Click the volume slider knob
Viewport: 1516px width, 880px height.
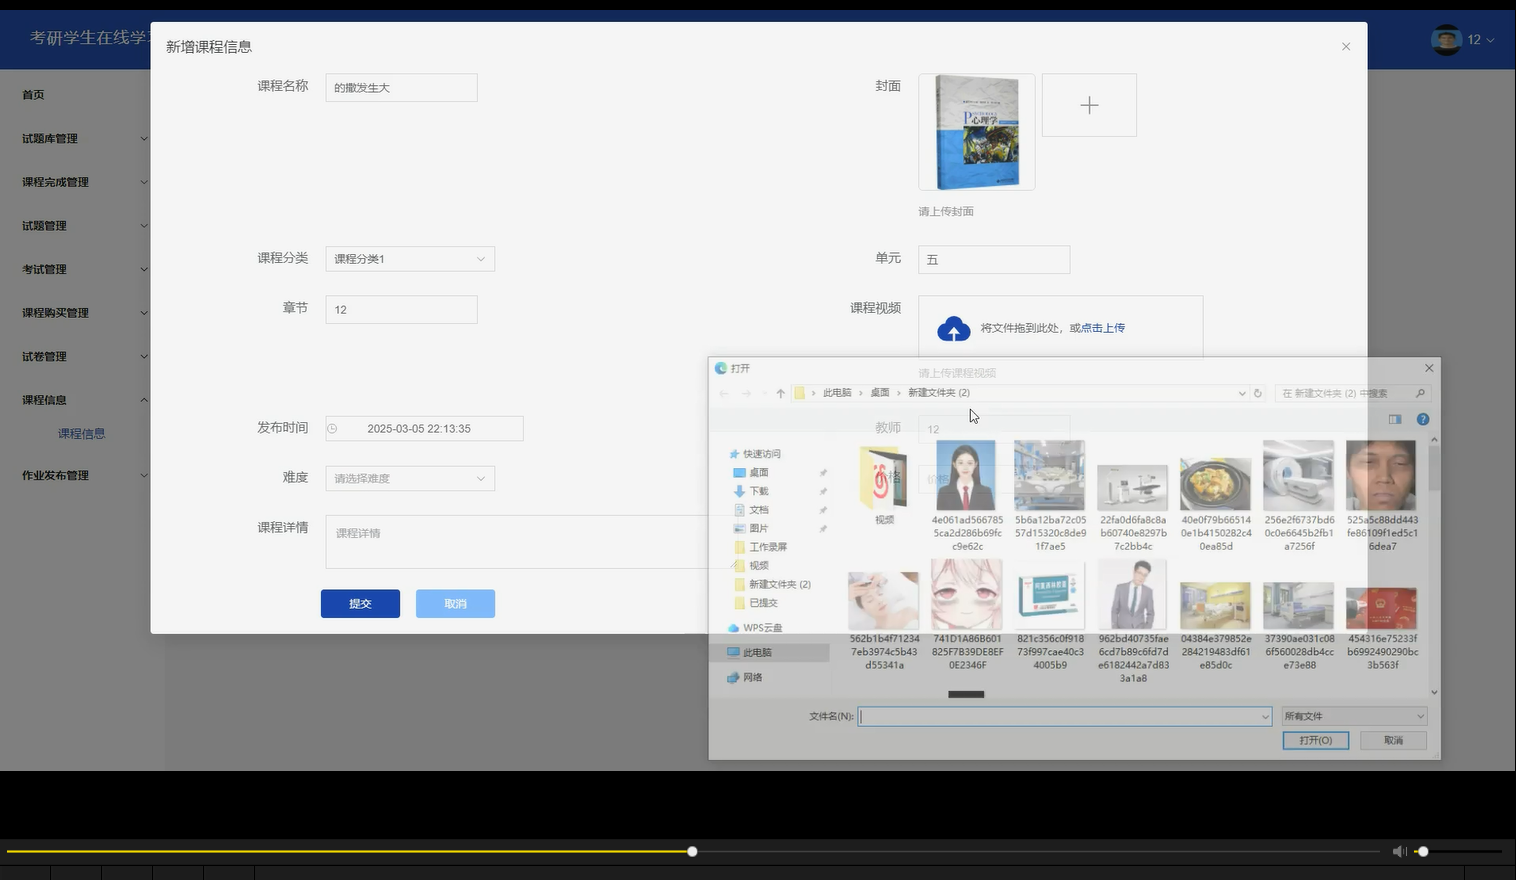click(x=1423, y=851)
